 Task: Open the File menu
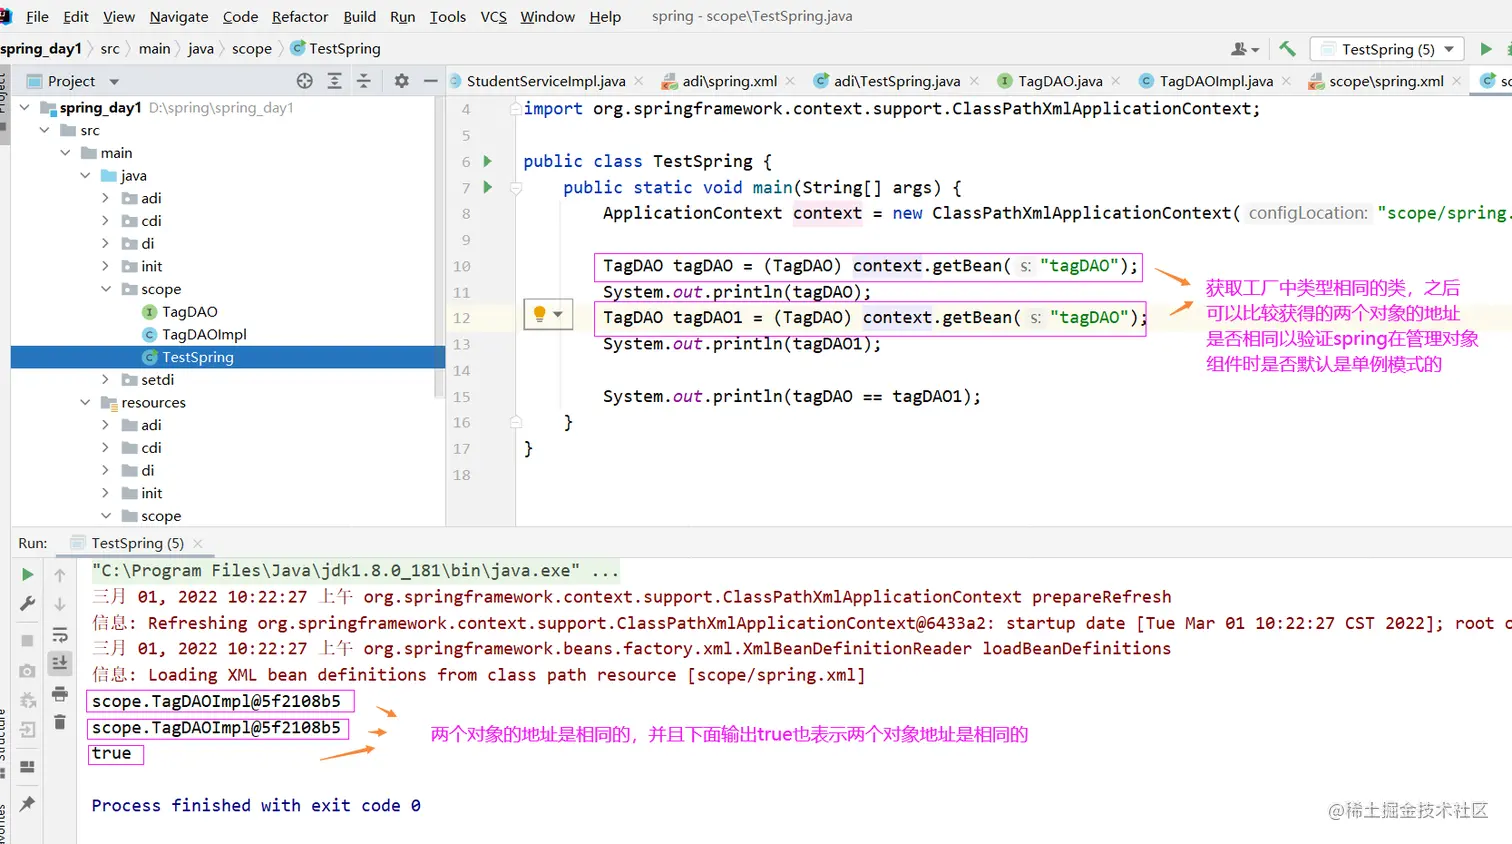click(37, 16)
